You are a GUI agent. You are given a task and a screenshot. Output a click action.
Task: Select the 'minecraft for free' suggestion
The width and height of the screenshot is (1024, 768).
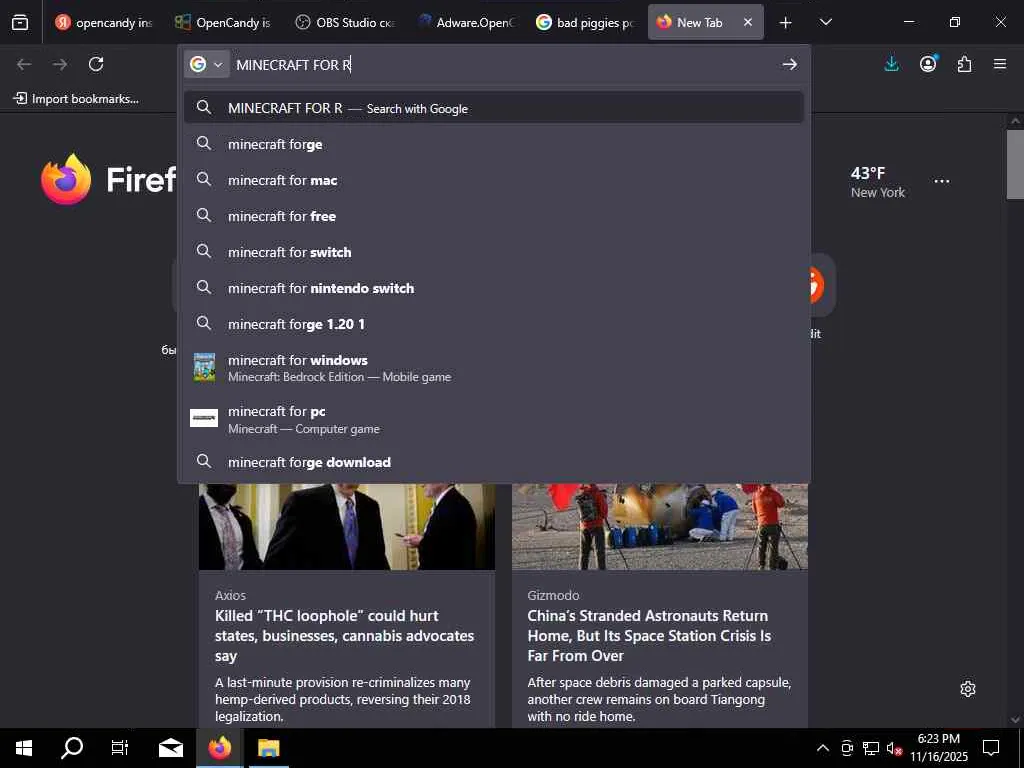click(x=494, y=216)
